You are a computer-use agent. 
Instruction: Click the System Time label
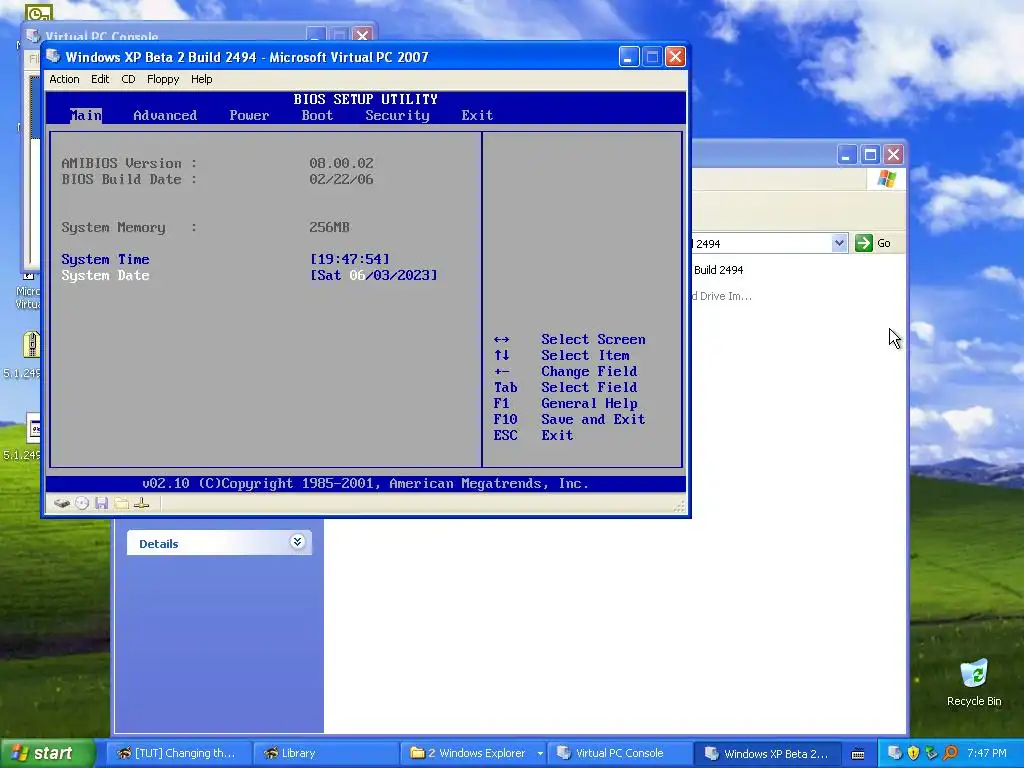[x=105, y=259]
